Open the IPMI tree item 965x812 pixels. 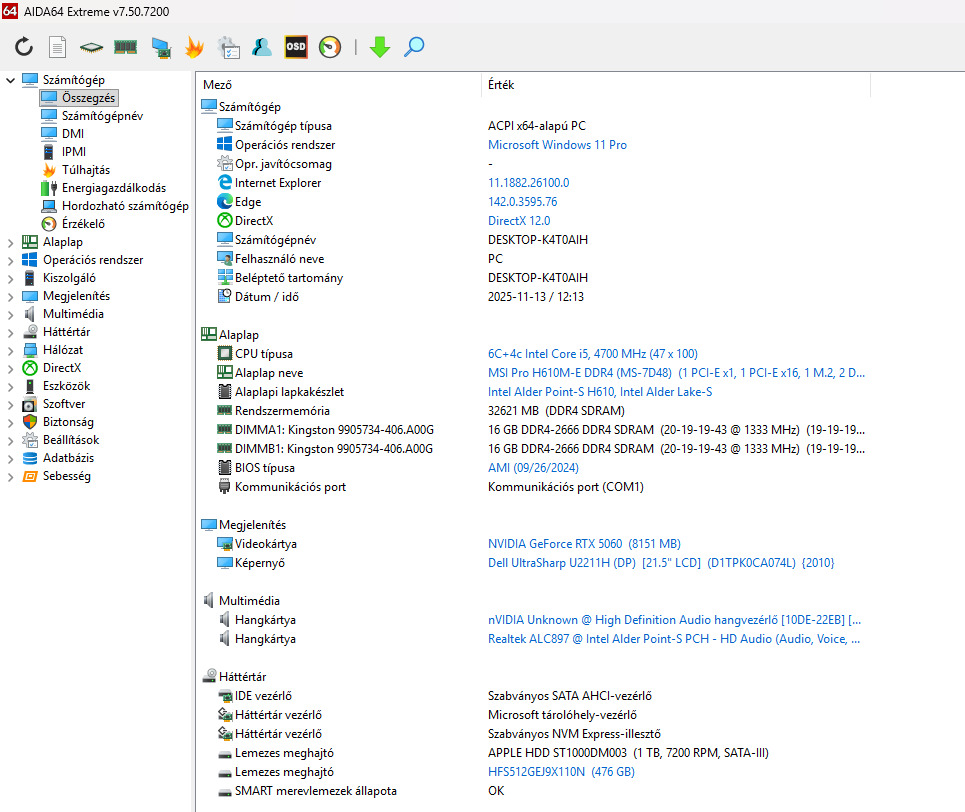click(74, 151)
